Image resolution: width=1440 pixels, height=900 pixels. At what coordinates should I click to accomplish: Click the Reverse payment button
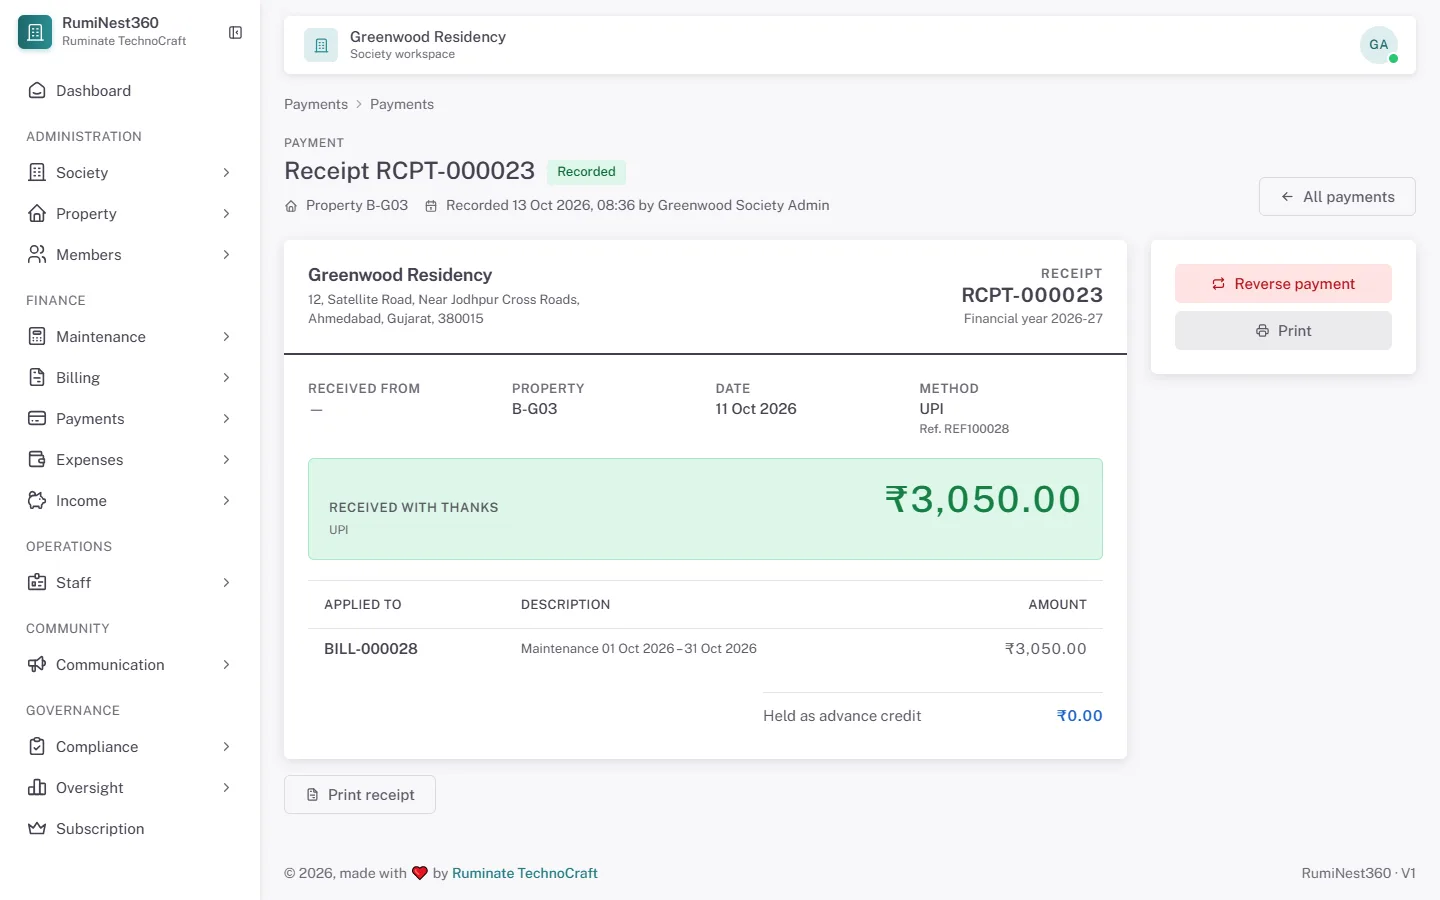coord(1283,284)
